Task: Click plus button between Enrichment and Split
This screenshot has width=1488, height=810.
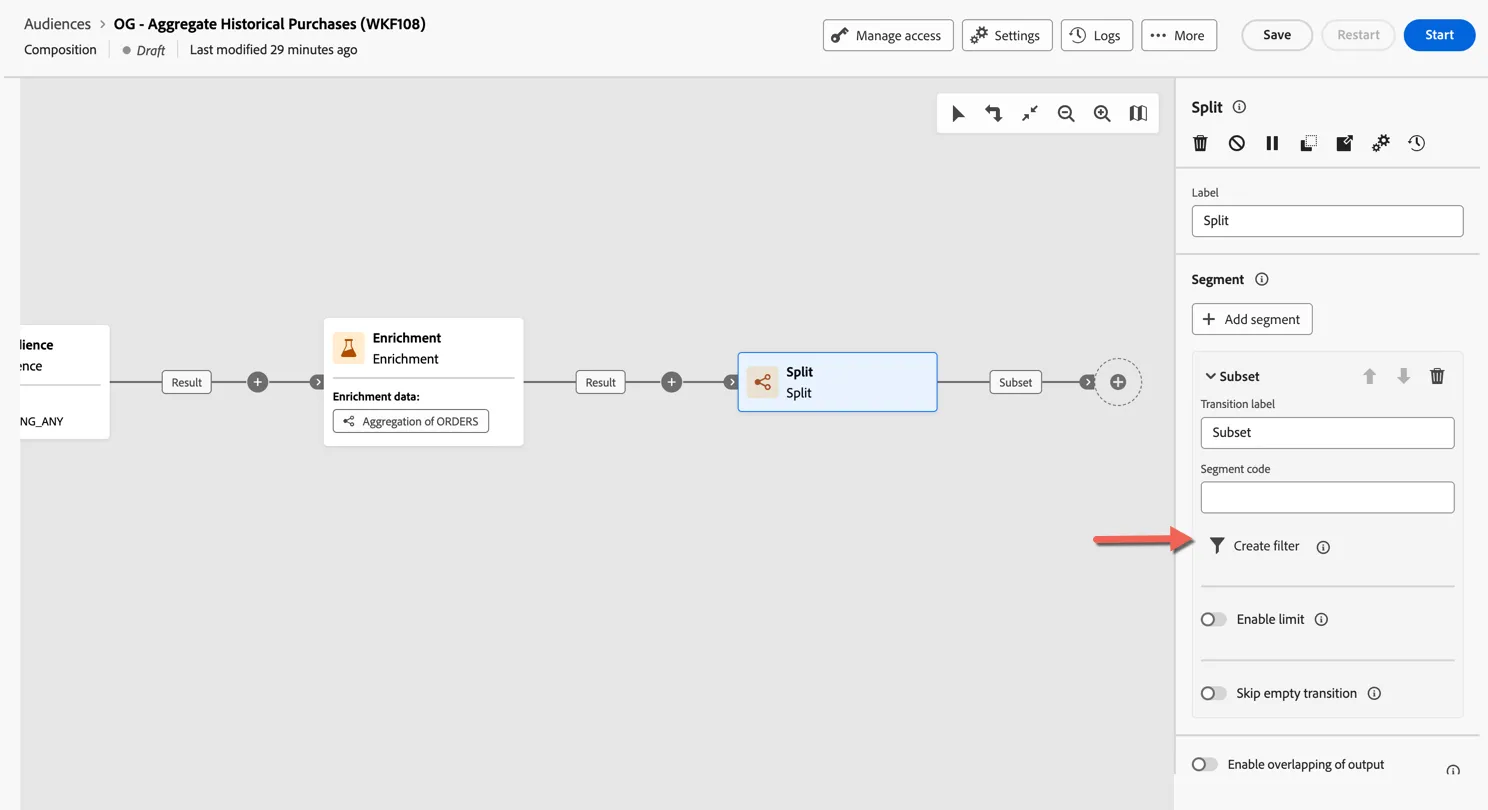Action: 671,382
